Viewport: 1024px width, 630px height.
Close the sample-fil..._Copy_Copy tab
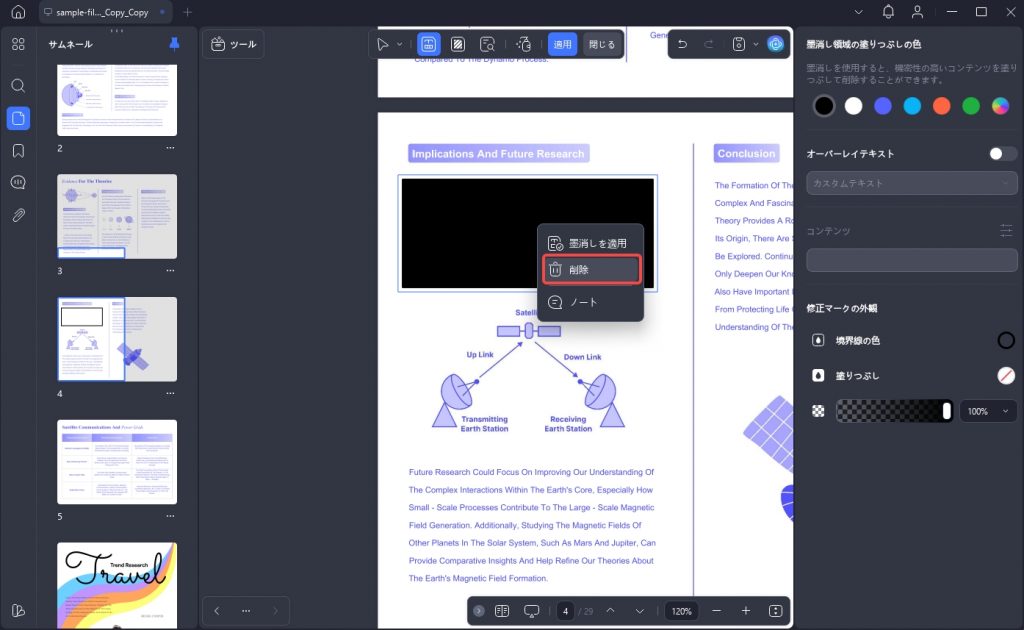(163, 12)
